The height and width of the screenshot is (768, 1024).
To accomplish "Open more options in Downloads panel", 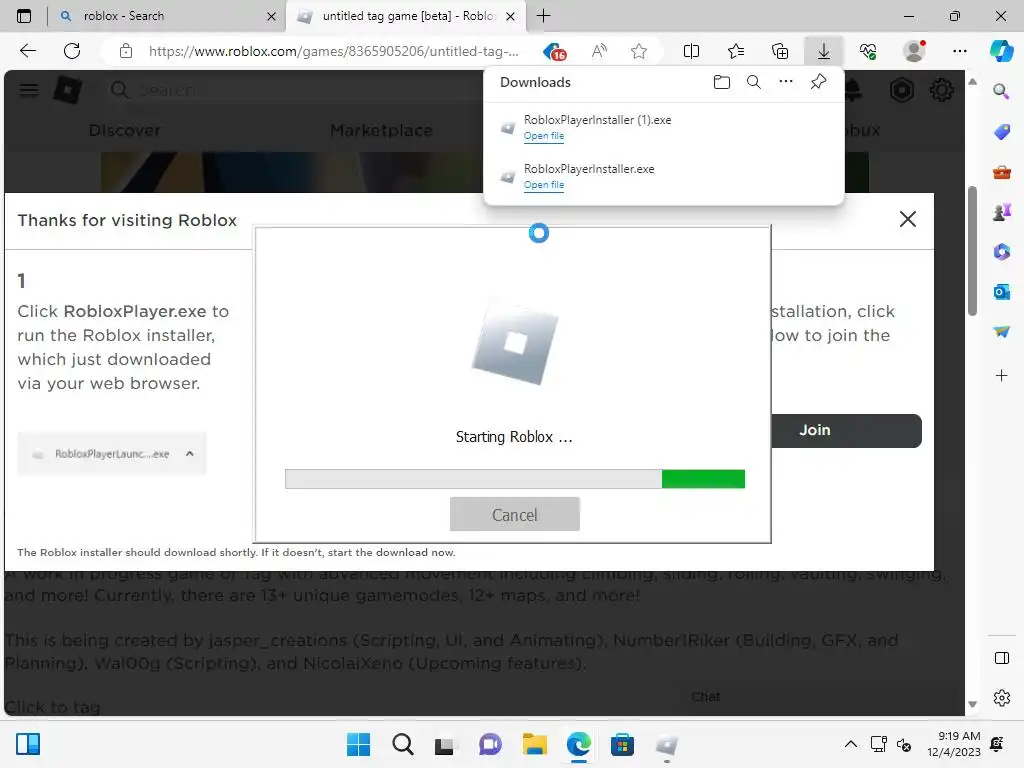I will click(x=786, y=82).
